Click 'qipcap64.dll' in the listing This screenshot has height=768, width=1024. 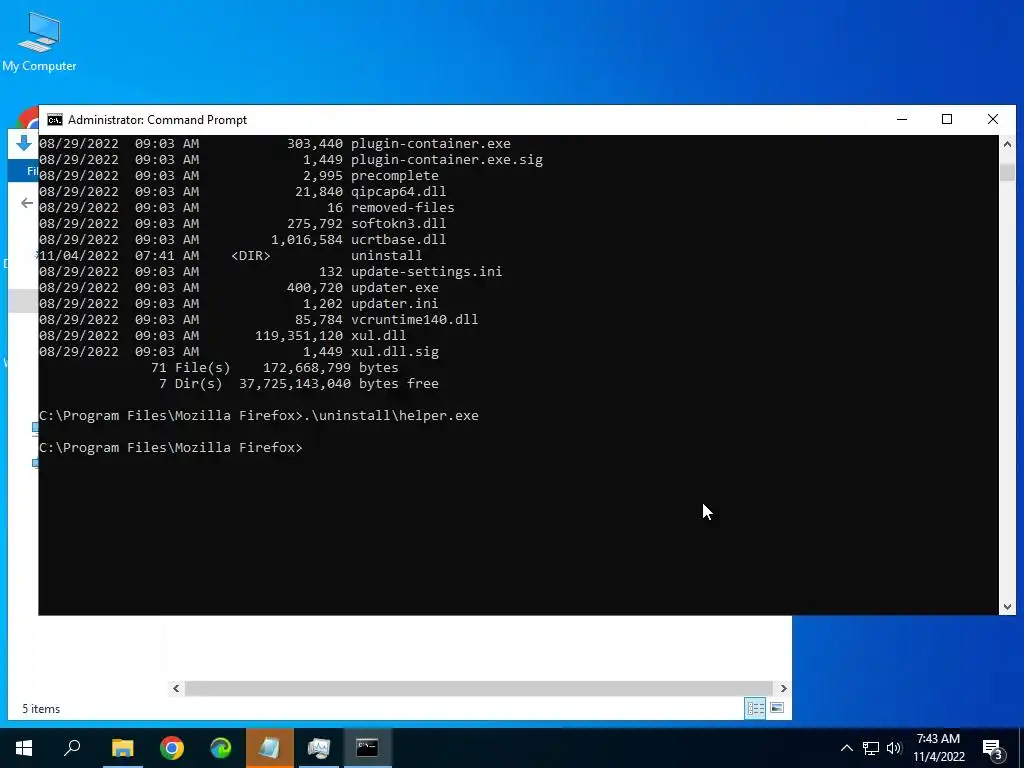[398, 192]
